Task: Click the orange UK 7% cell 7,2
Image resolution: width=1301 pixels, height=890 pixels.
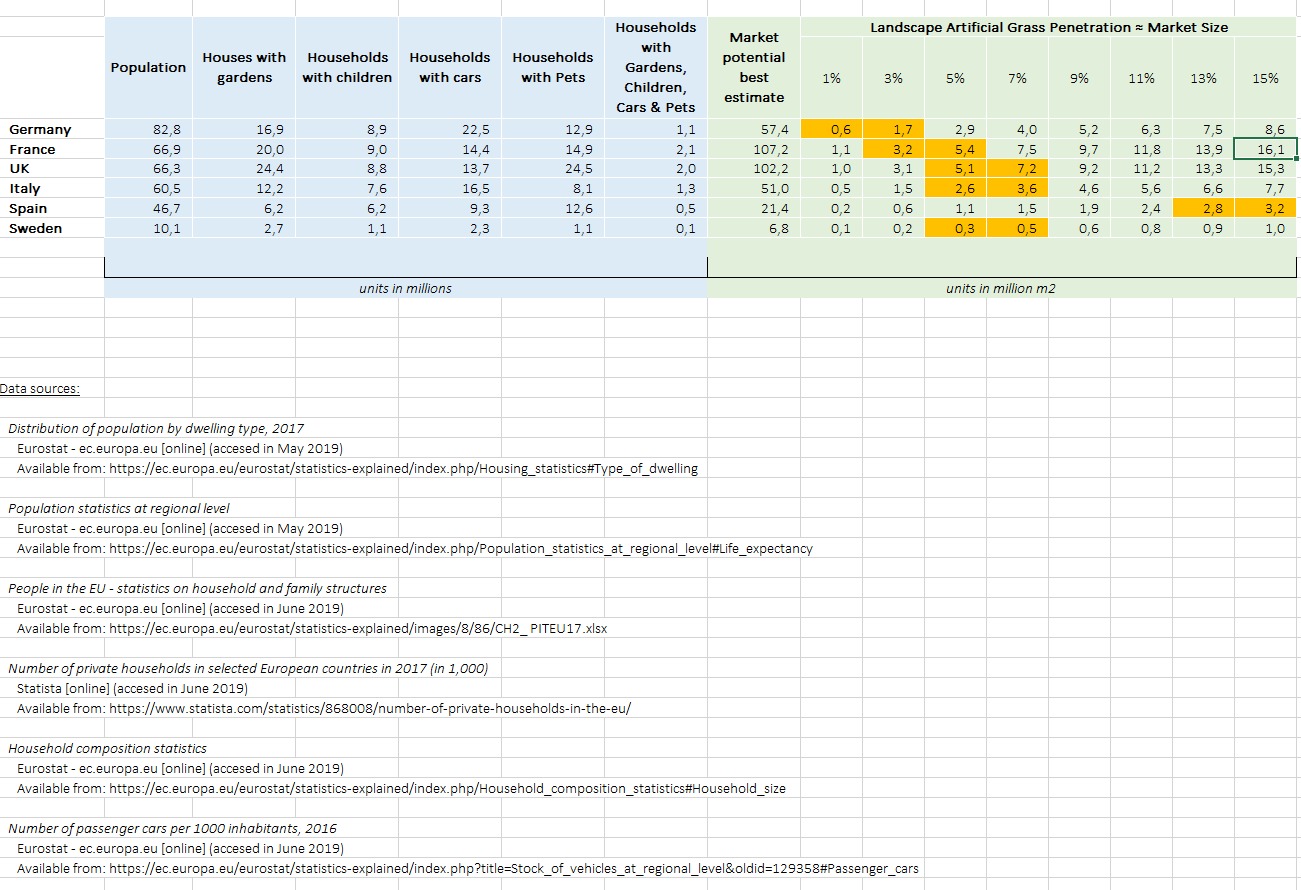Action: [x=1017, y=169]
